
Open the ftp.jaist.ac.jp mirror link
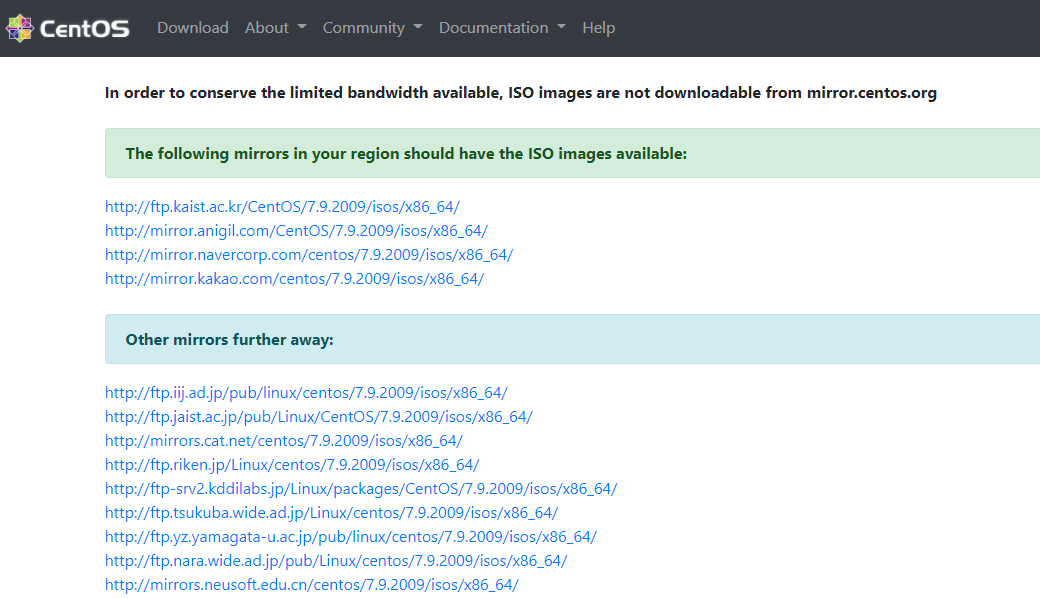[x=318, y=417]
